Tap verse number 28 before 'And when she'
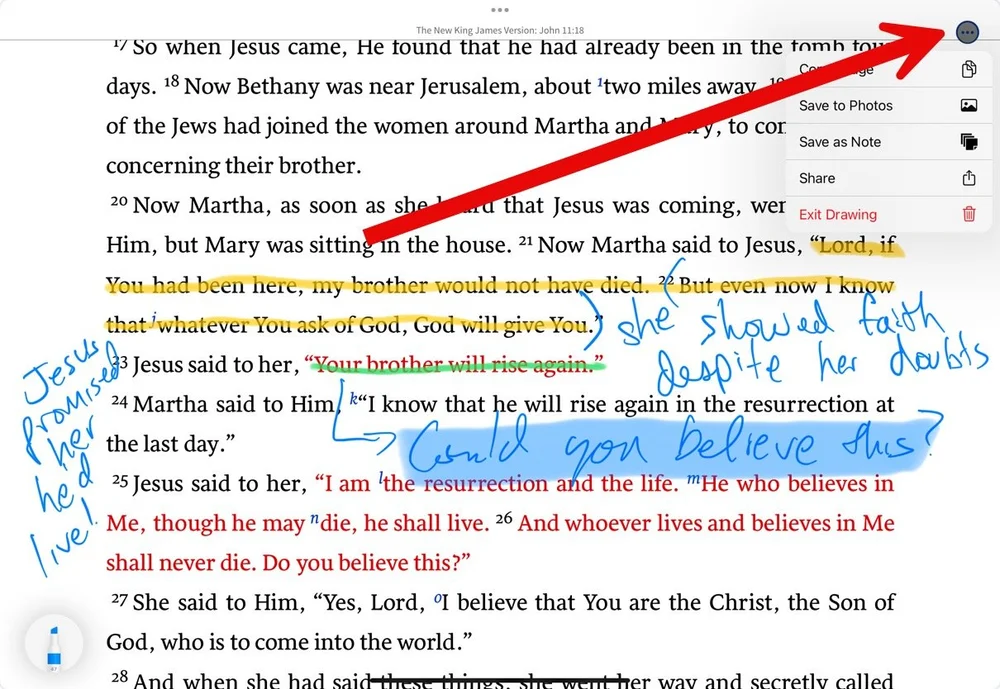The width and height of the screenshot is (1000, 689). pyautogui.click(x=119, y=676)
